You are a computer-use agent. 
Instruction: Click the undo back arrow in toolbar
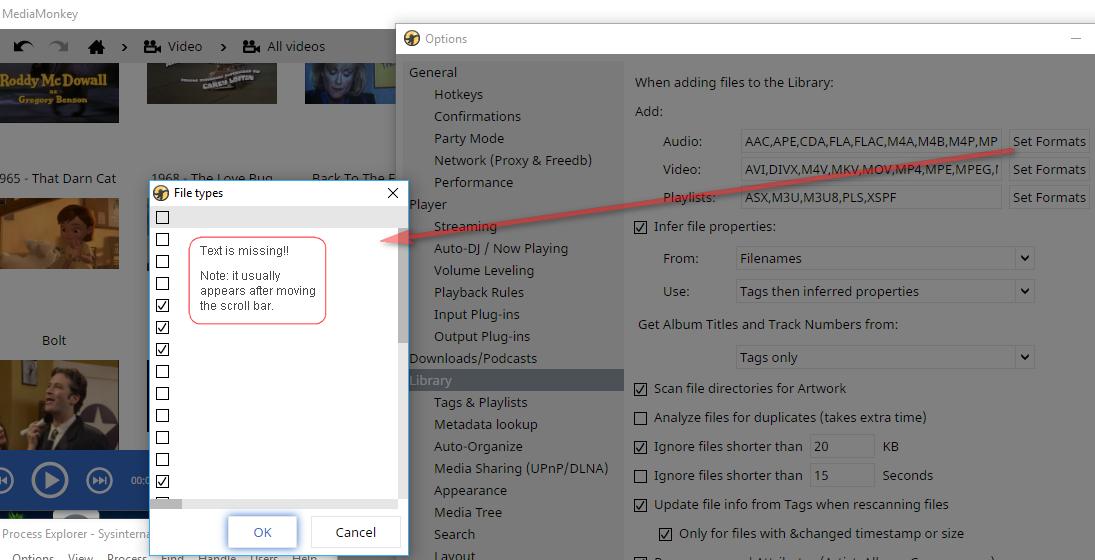tap(24, 46)
